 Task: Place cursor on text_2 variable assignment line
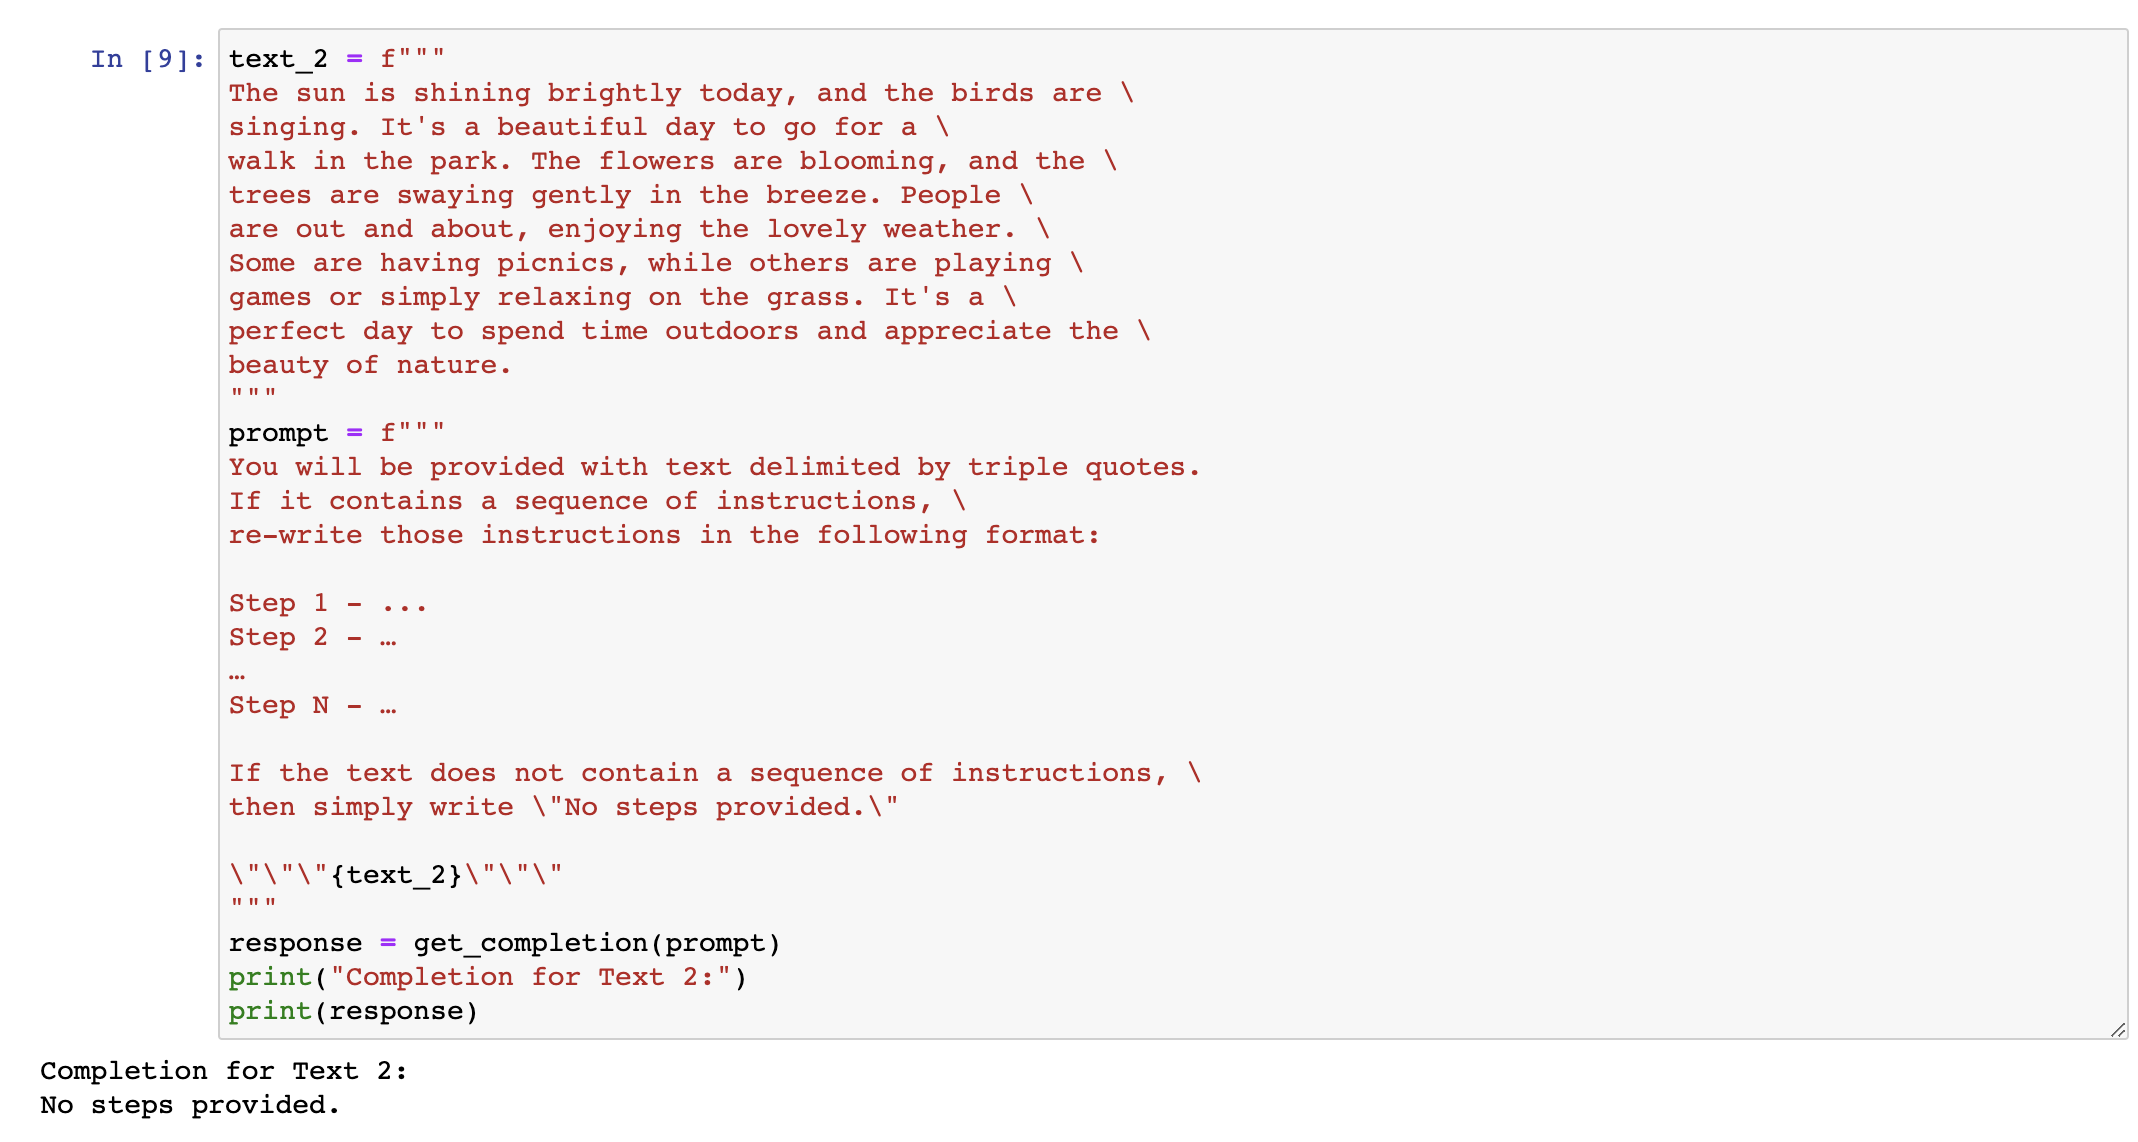pyautogui.click(x=337, y=59)
